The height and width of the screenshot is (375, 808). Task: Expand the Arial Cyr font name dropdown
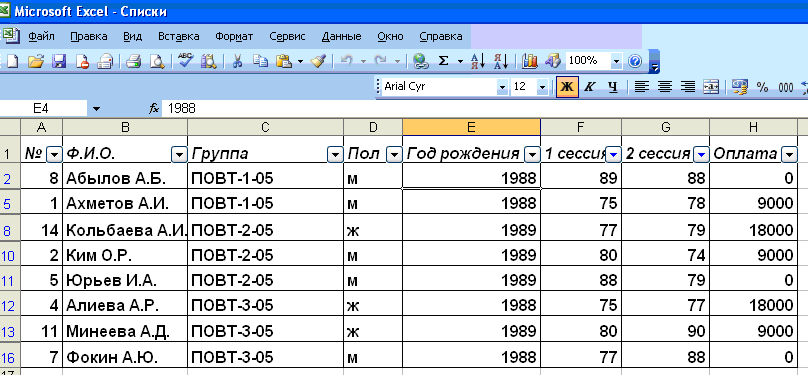pos(502,88)
